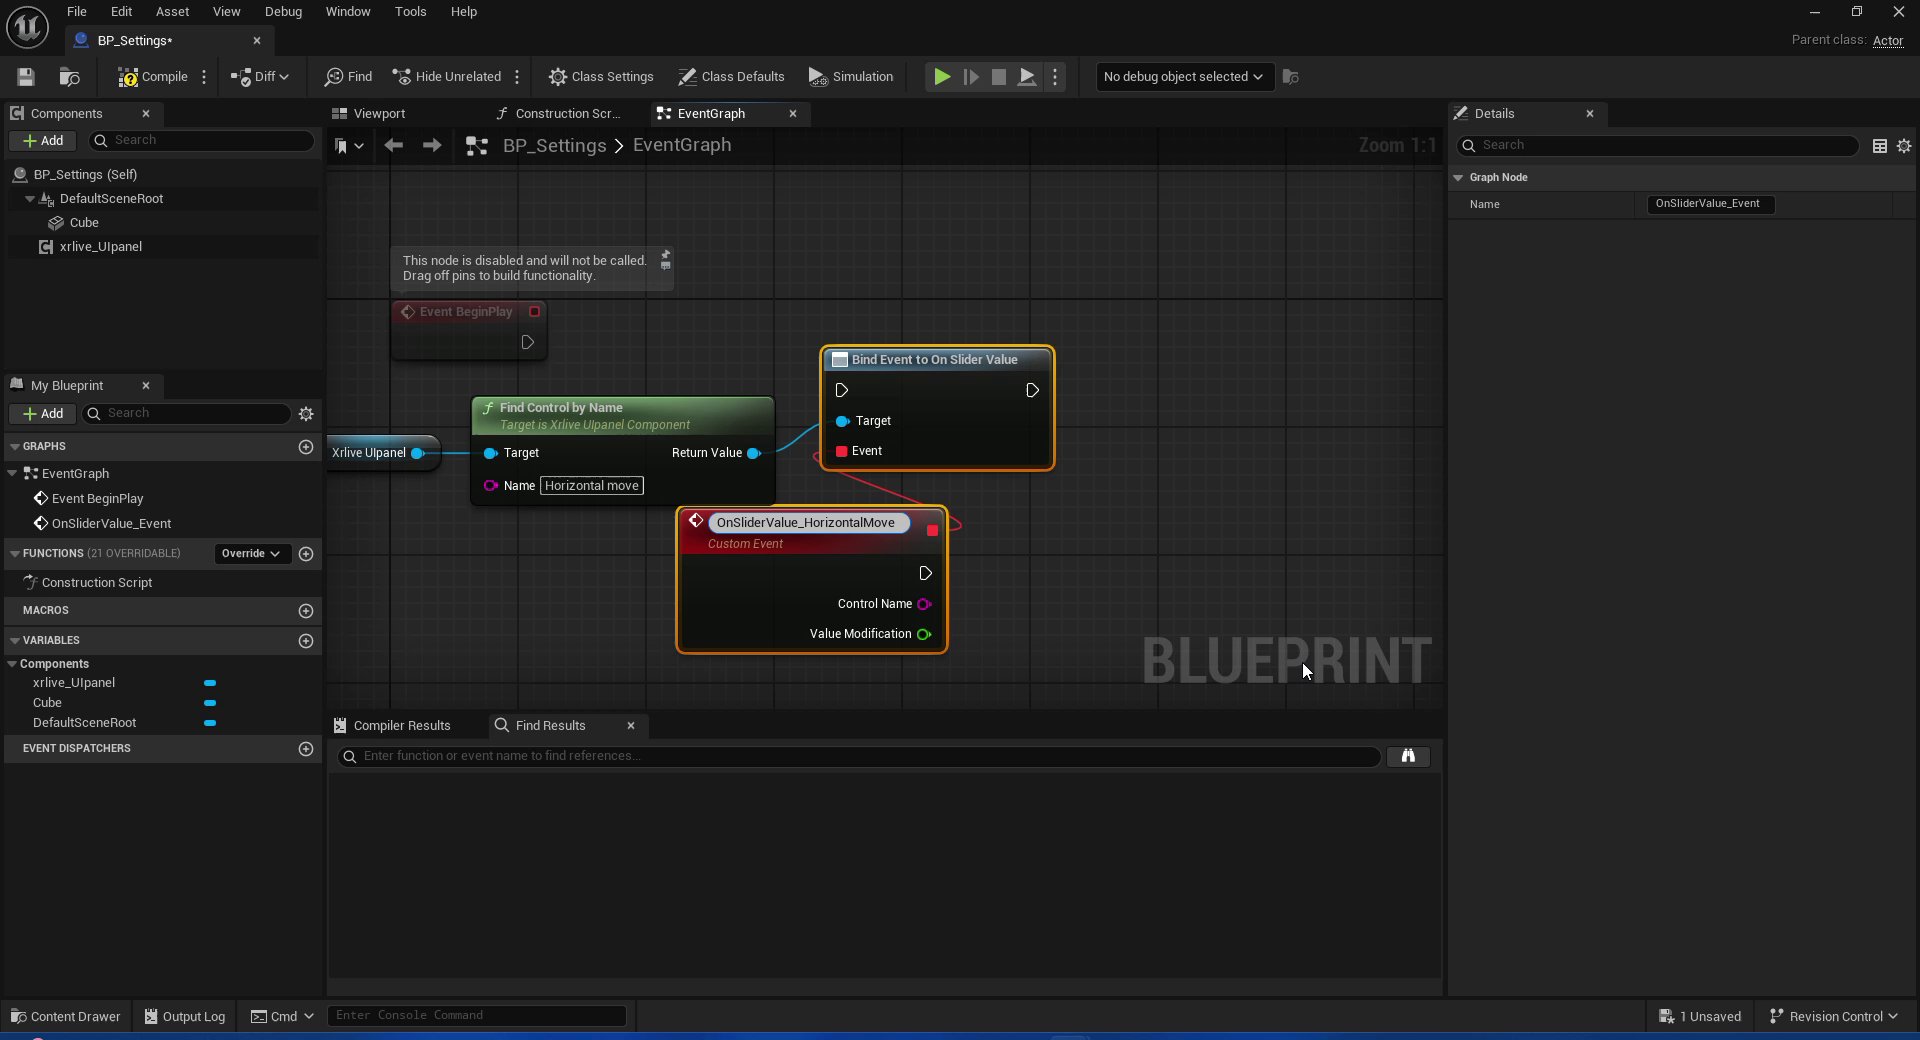Open the Diff dropdown
The height and width of the screenshot is (1040, 1920).
pos(260,77)
